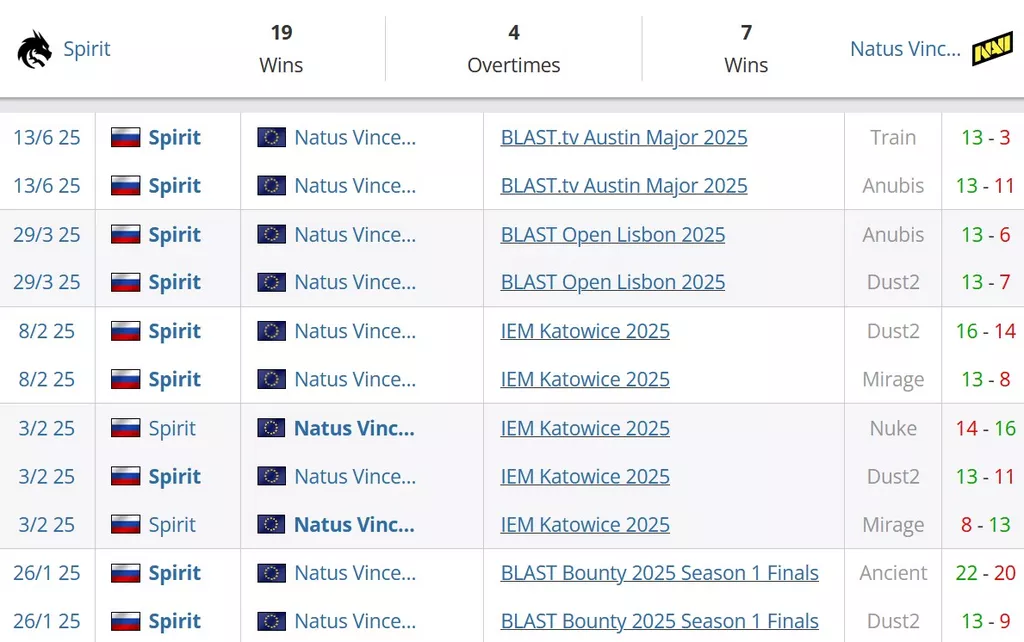Click the '26/1 25' date in the Ancient row
Screen dimensions: 1024x642
pyautogui.click(x=47, y=573)
